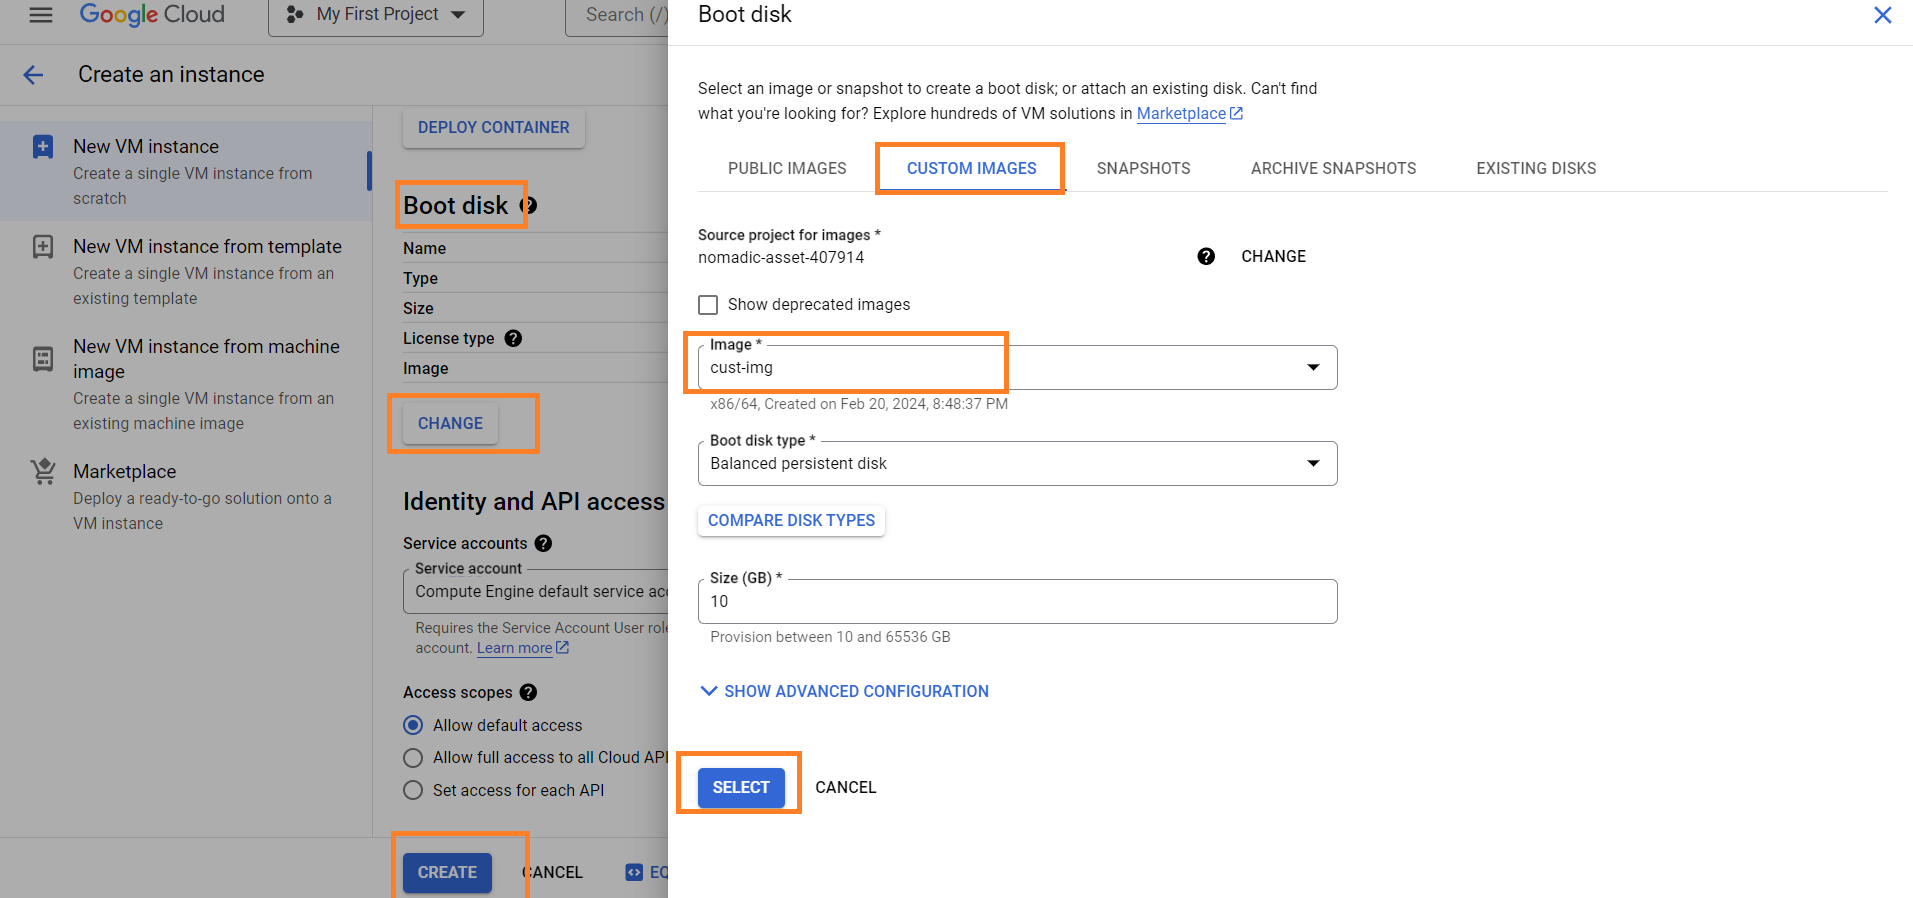This screenshot has width=1913, height=898.
Task: Click Compare Disk Types
Action: pyautogui.click(x=791, y=520)
